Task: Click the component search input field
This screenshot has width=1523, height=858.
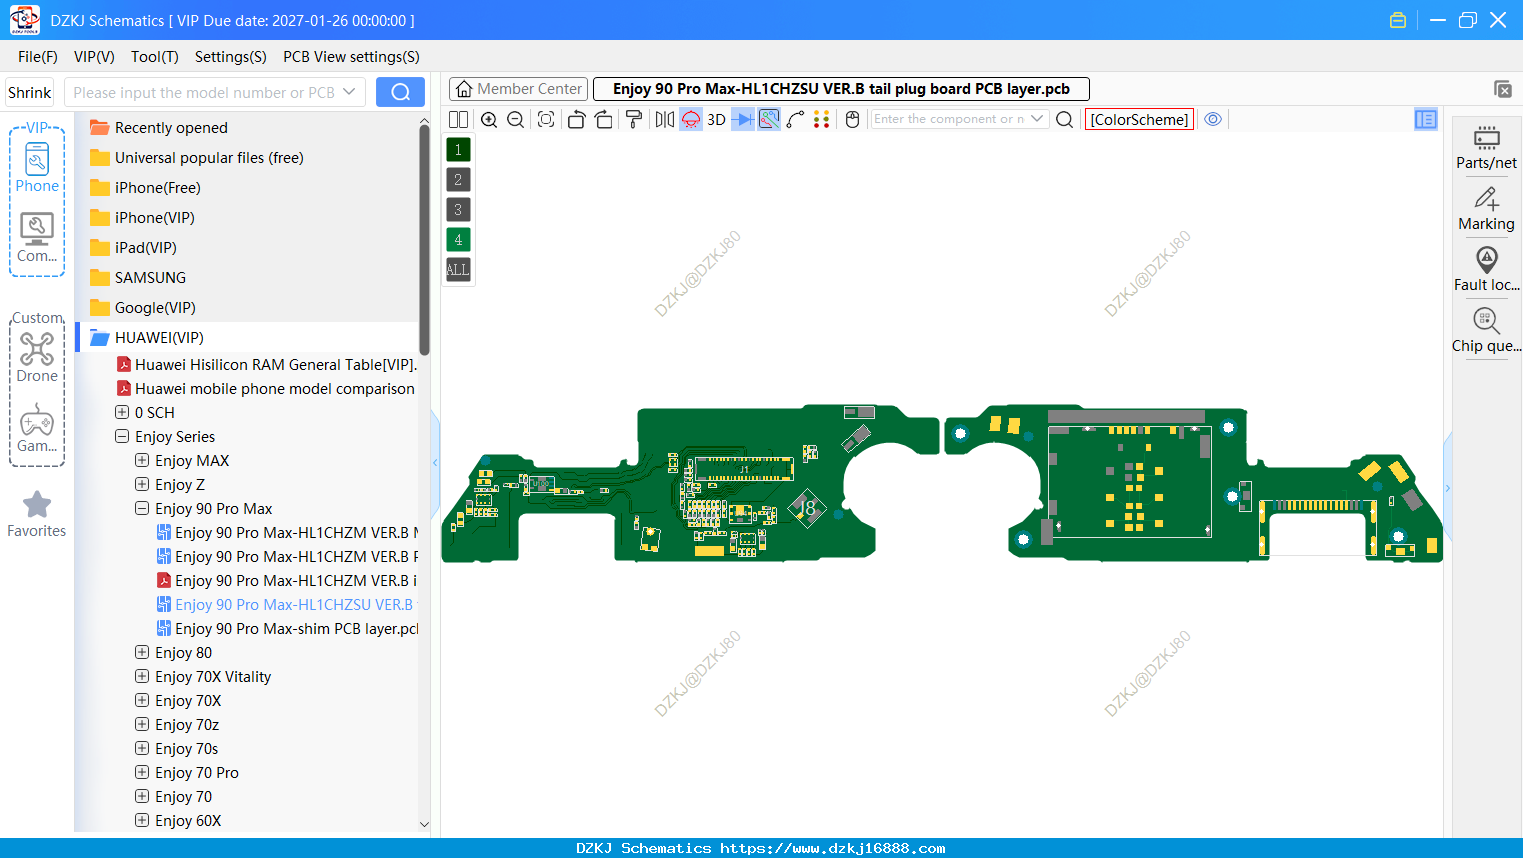Action: point(950,119)
